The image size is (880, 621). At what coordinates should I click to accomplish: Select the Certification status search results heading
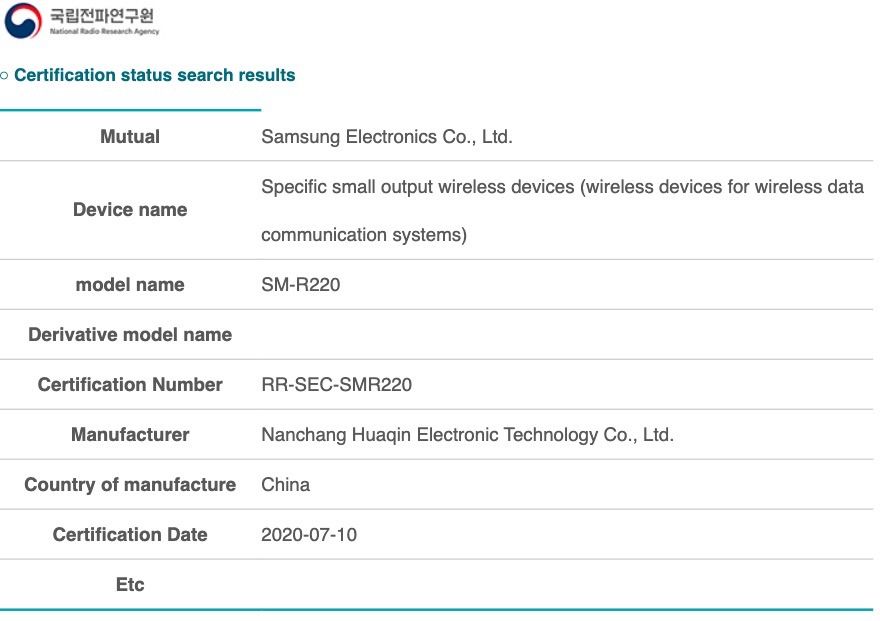click(154, 75)
